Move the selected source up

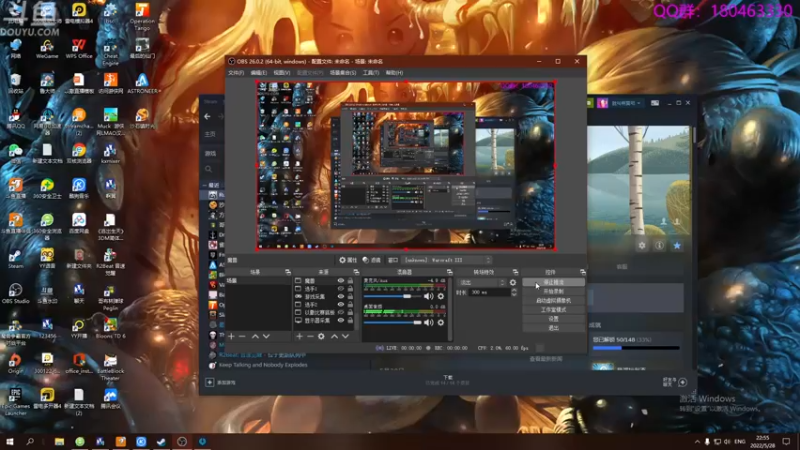click(334, 336)
